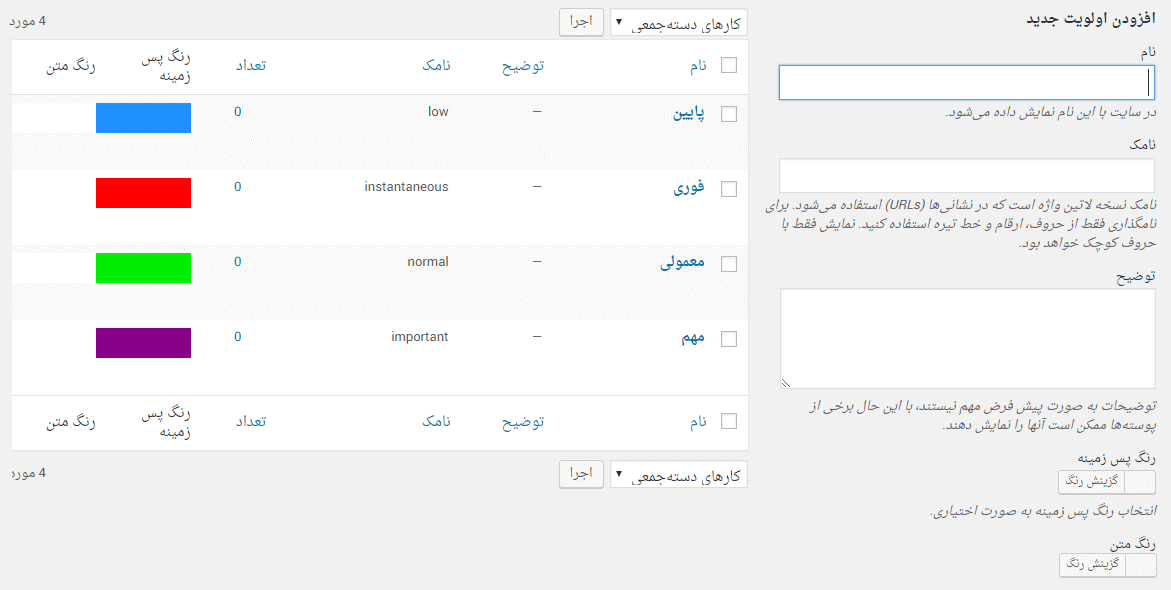Click the blue background swatch of پایین

point(143,118)
